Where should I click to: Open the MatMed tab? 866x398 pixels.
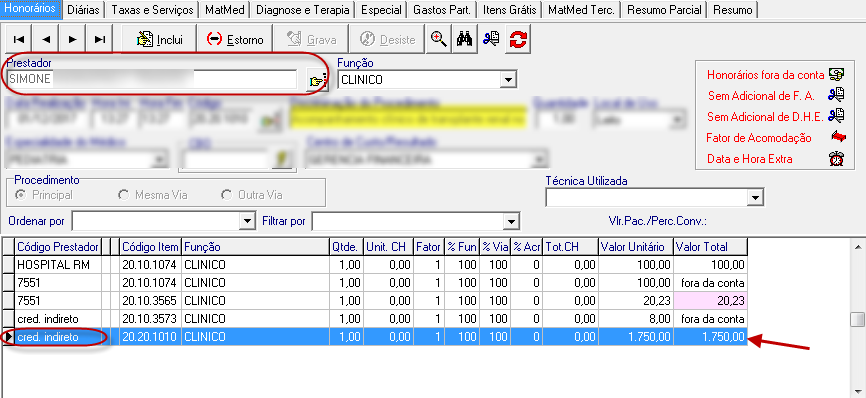click(225, 10)
